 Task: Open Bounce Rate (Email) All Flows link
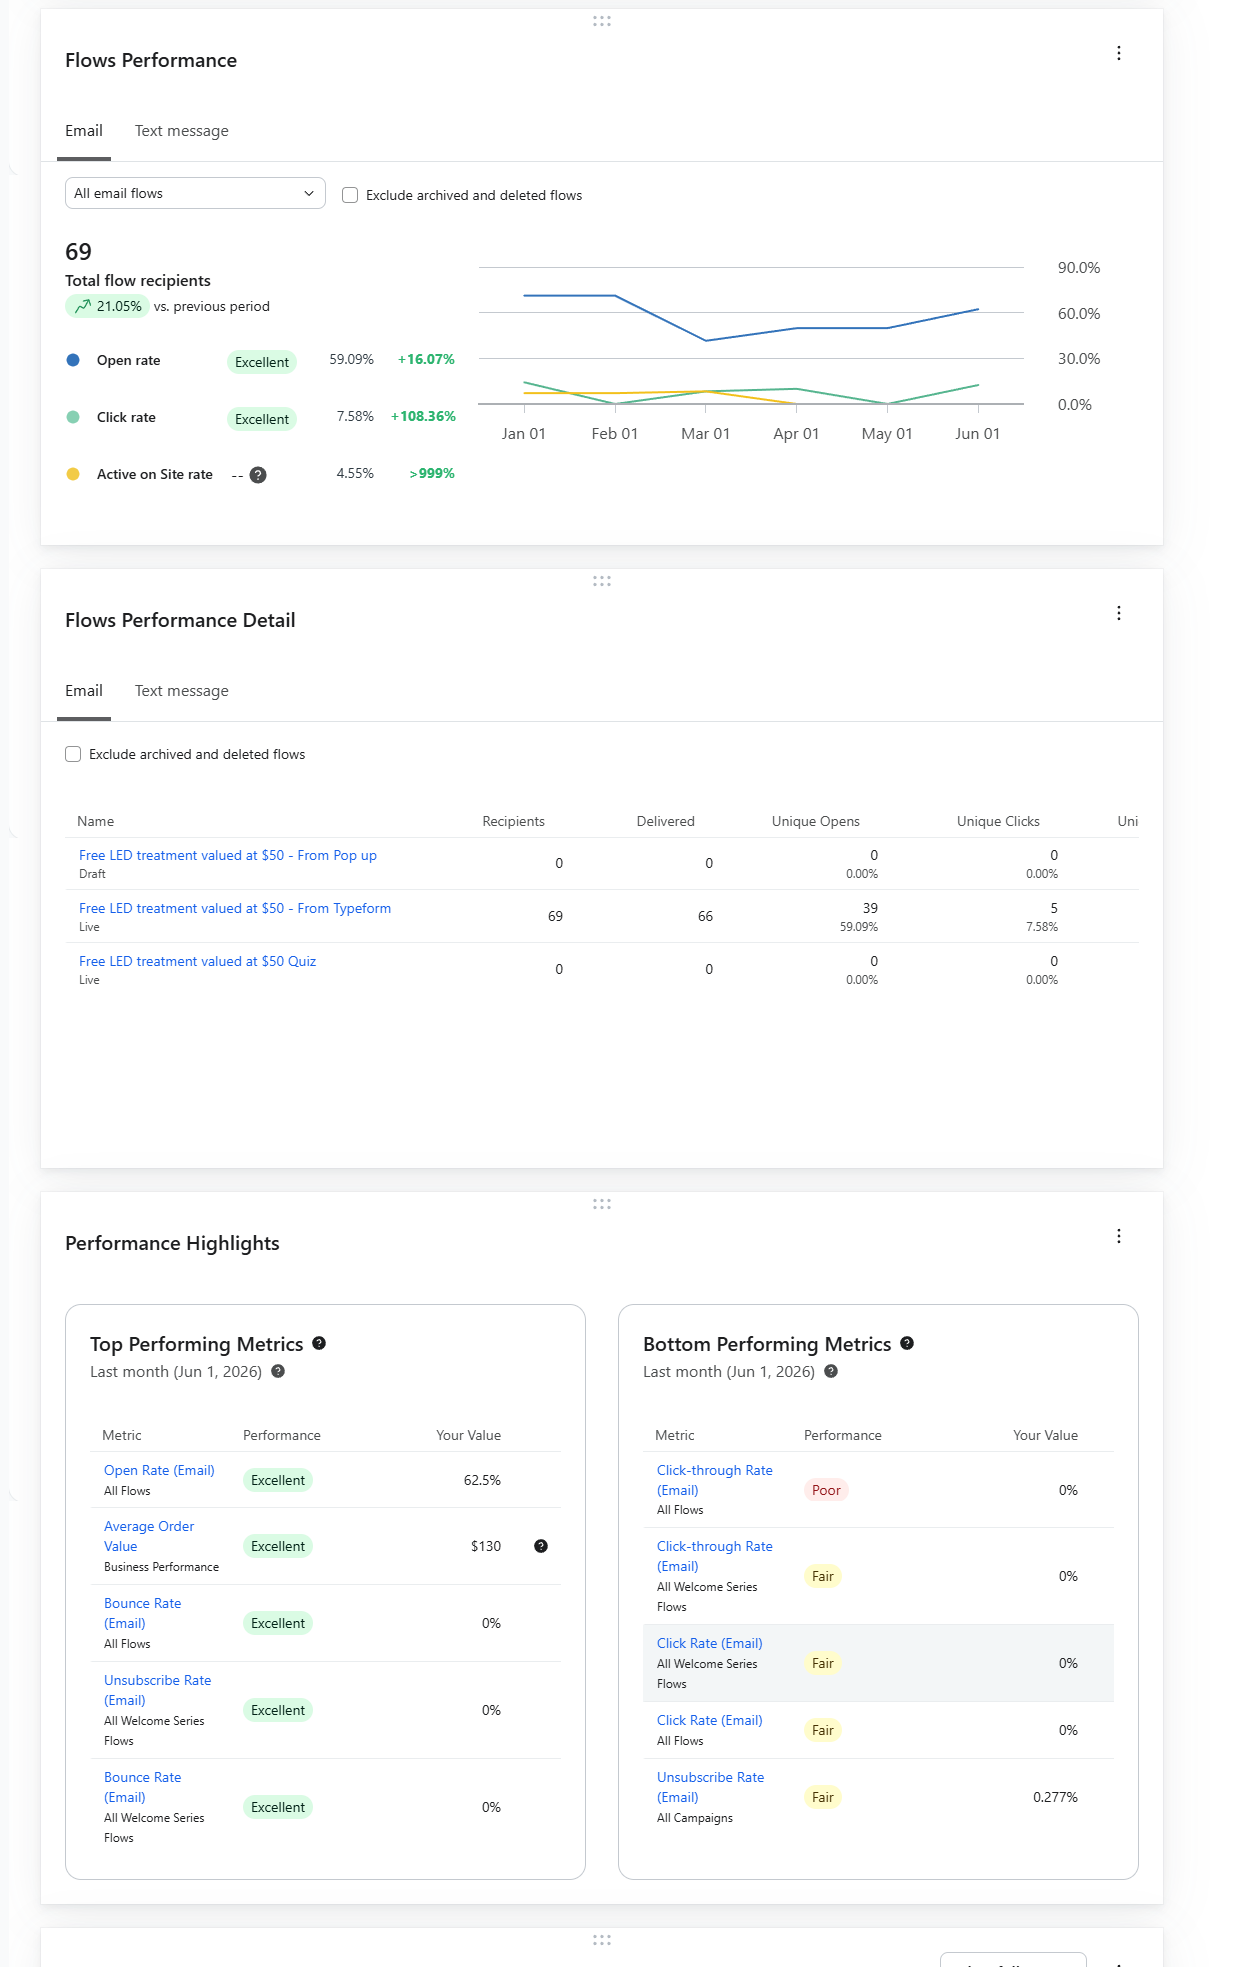(143, 1613)
